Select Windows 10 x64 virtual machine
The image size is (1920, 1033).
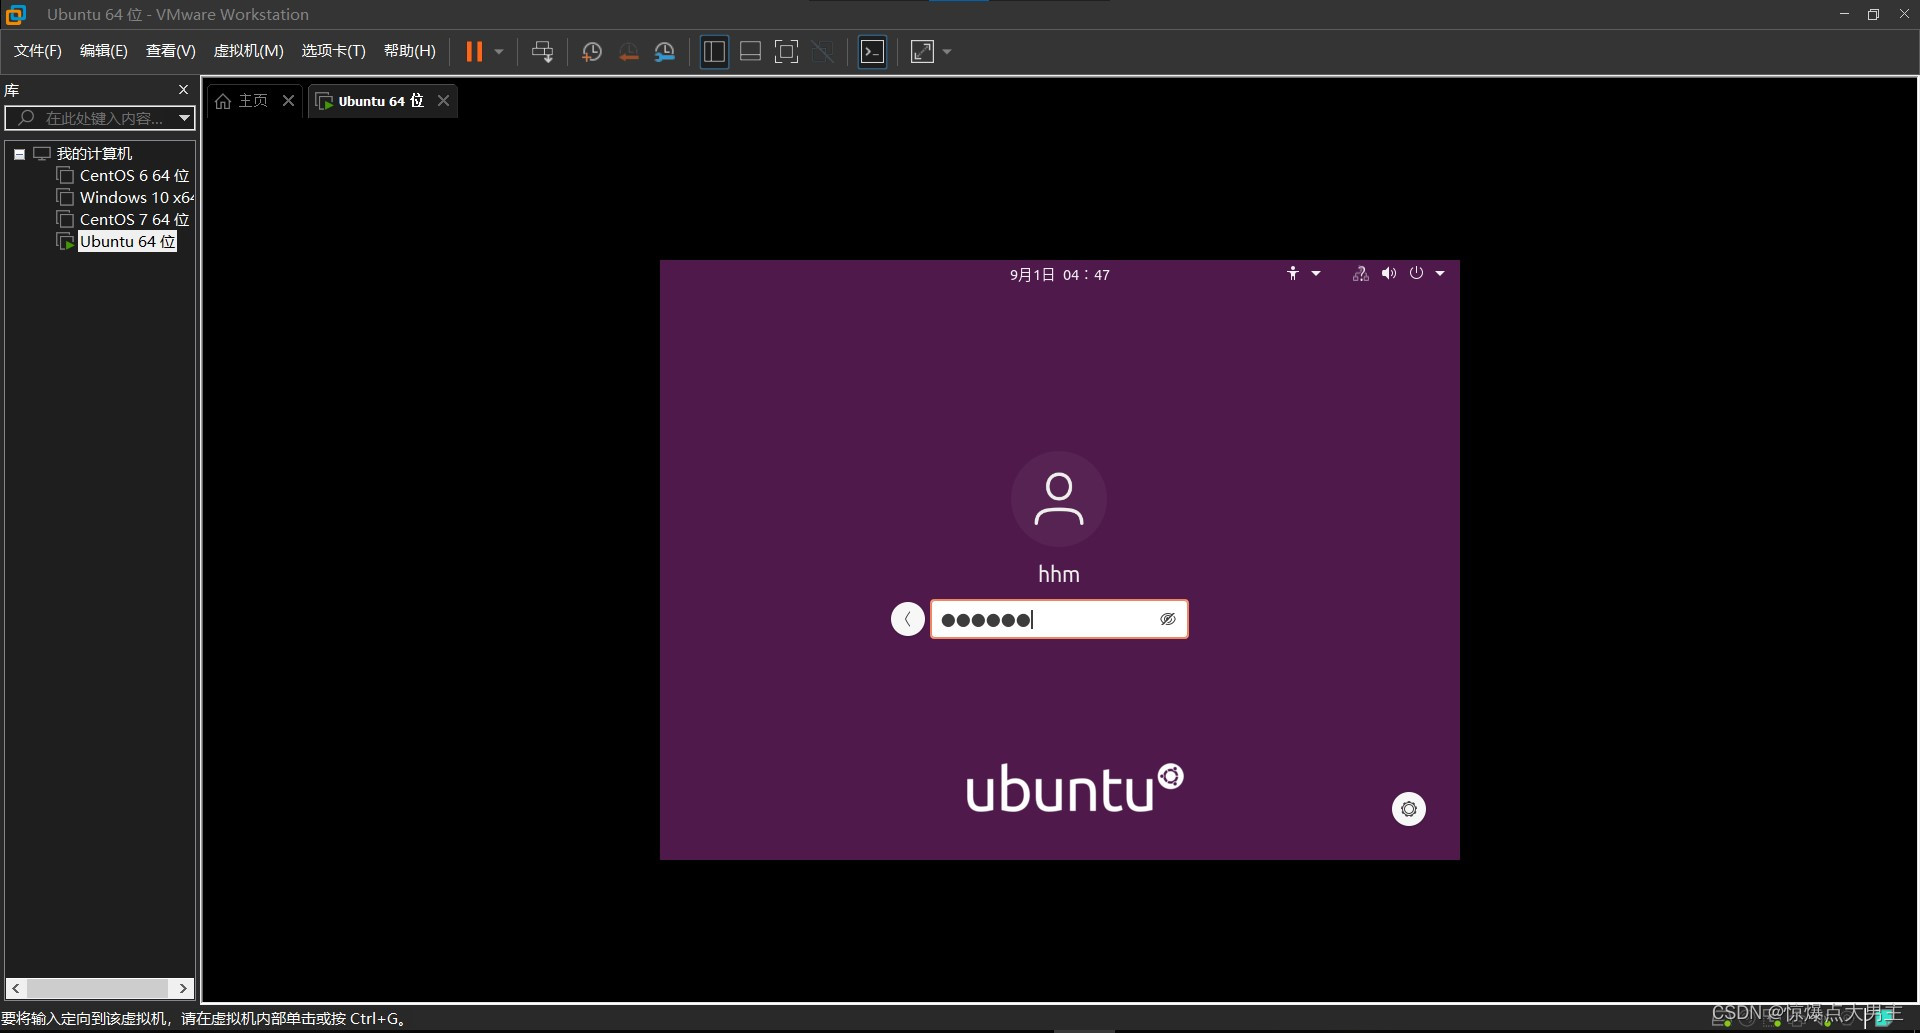coord(137,198)
